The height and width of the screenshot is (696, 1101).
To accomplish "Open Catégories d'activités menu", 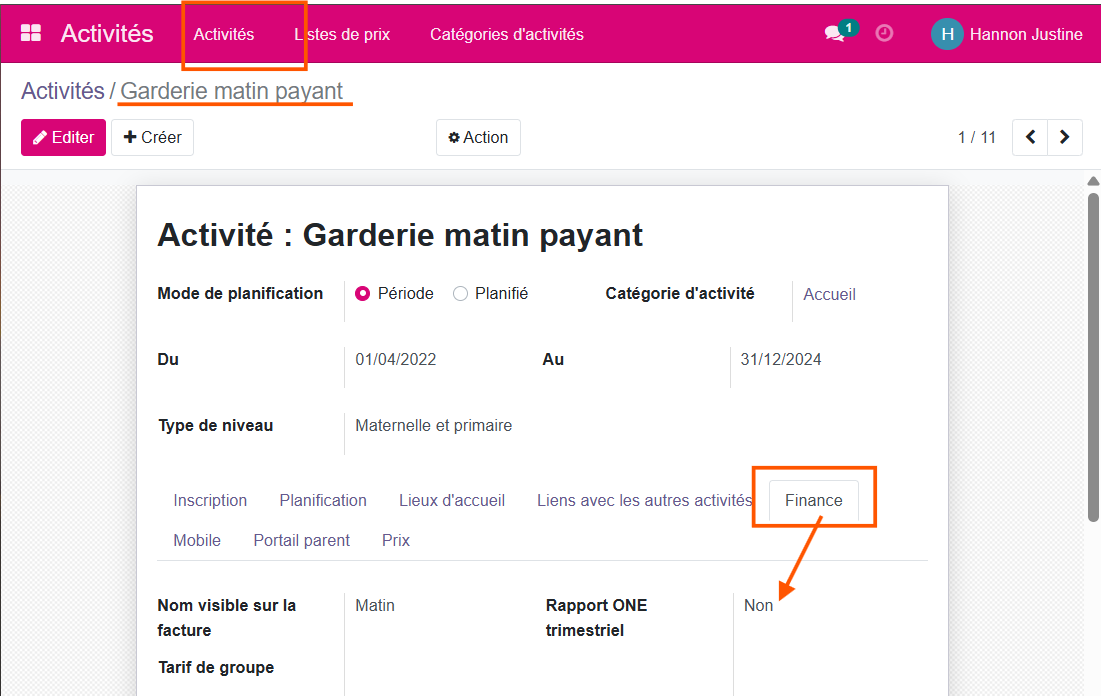I will click(x=506, y=34).
